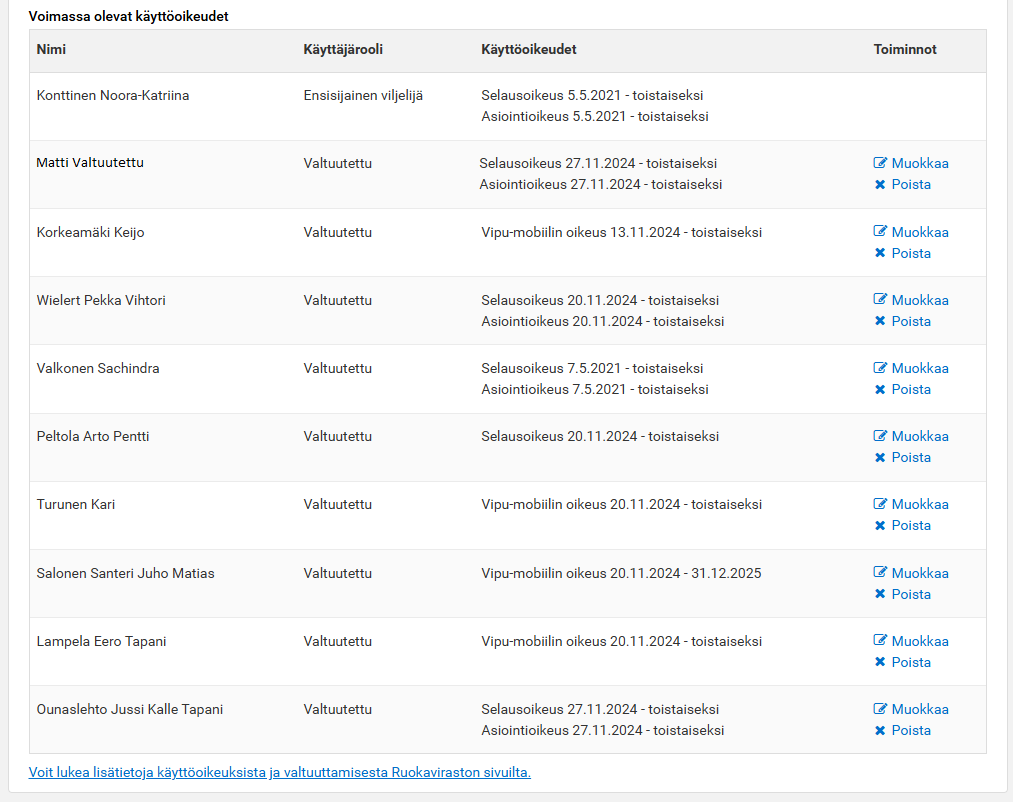This screenshot has height=802, width=1013.
Task: Open Muokkaa link for Korkeamäki Keijo
Action: point(919,232)
